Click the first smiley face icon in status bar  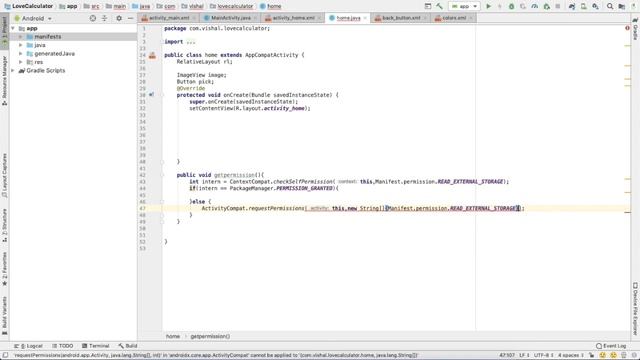click(602, 356)
